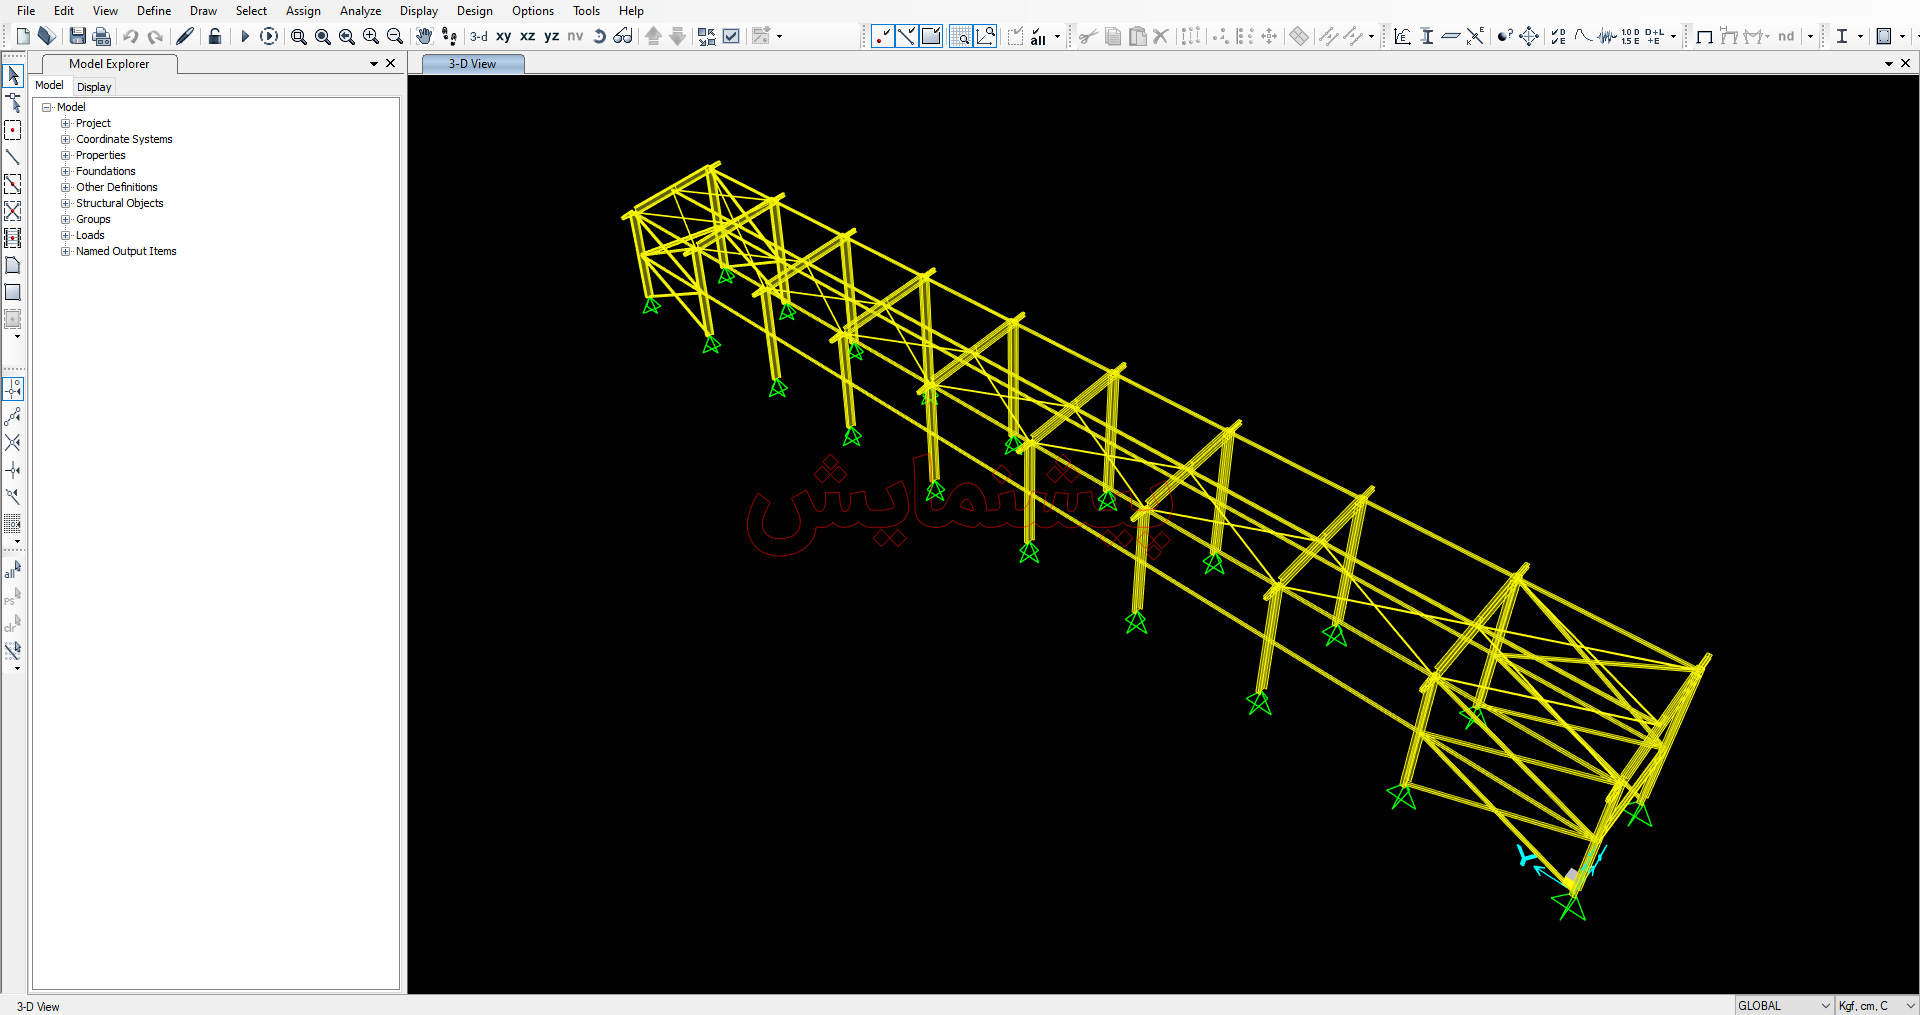Click Show Undeformed Shape icon
The image size is (1920, 1015).
click(x=1705, y=36)
